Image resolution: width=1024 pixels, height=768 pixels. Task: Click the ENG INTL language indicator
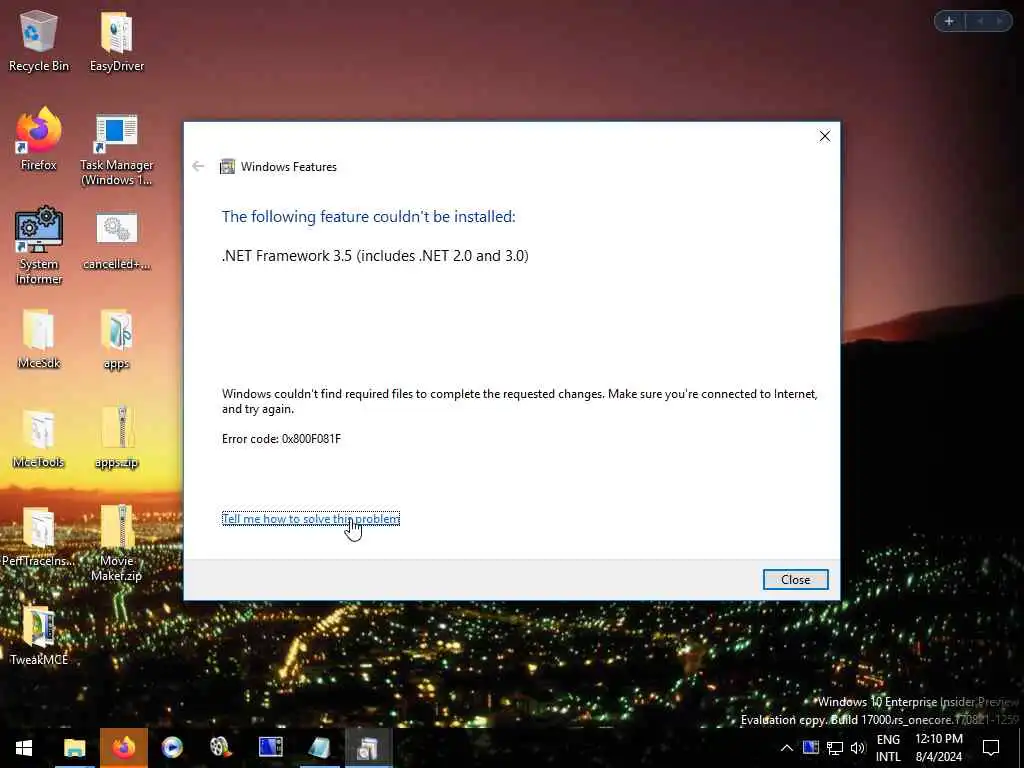(x=888, y=748)
